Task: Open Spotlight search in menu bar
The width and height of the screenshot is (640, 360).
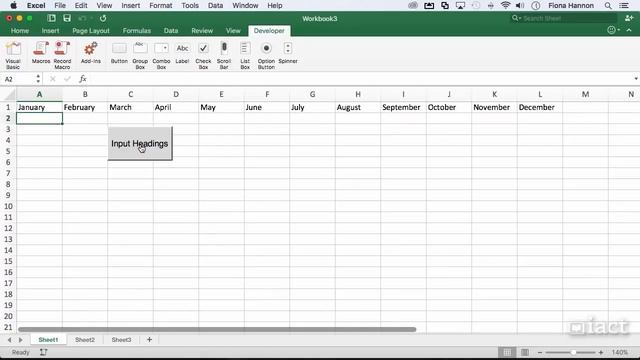Action: 608,6
